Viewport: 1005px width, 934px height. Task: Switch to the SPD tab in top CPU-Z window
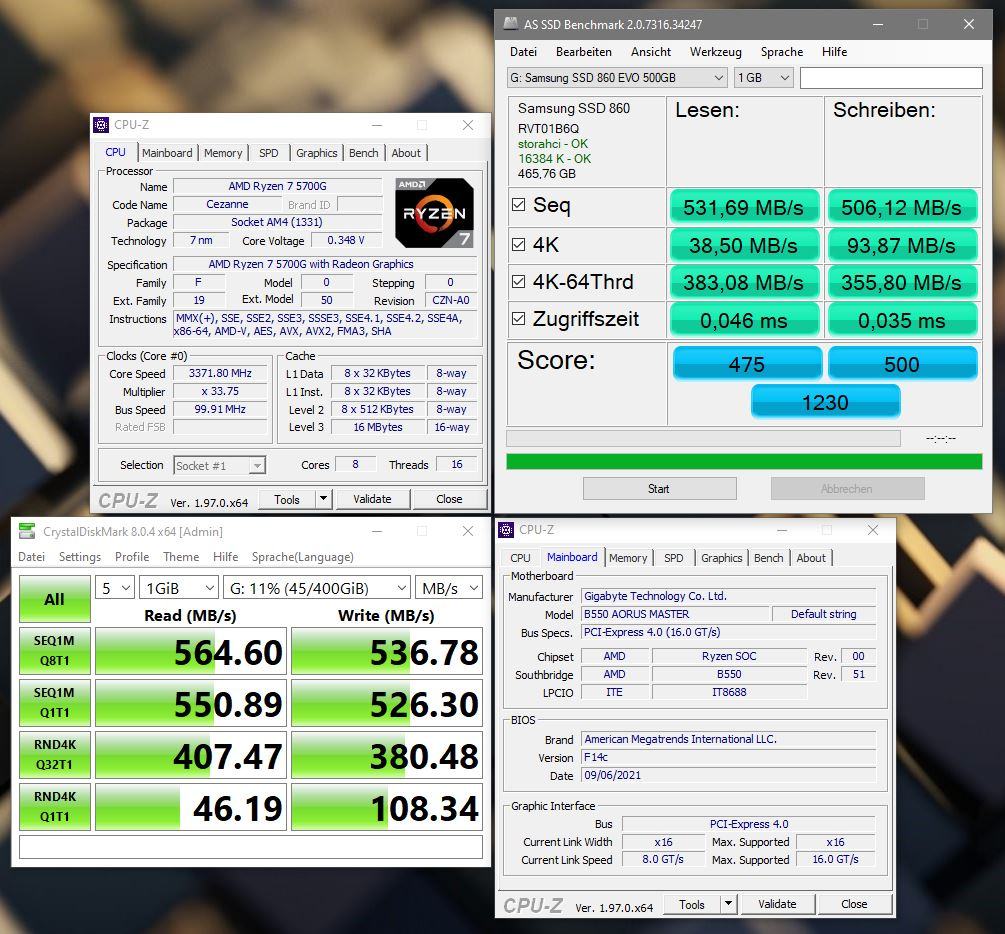click(269, 153)
